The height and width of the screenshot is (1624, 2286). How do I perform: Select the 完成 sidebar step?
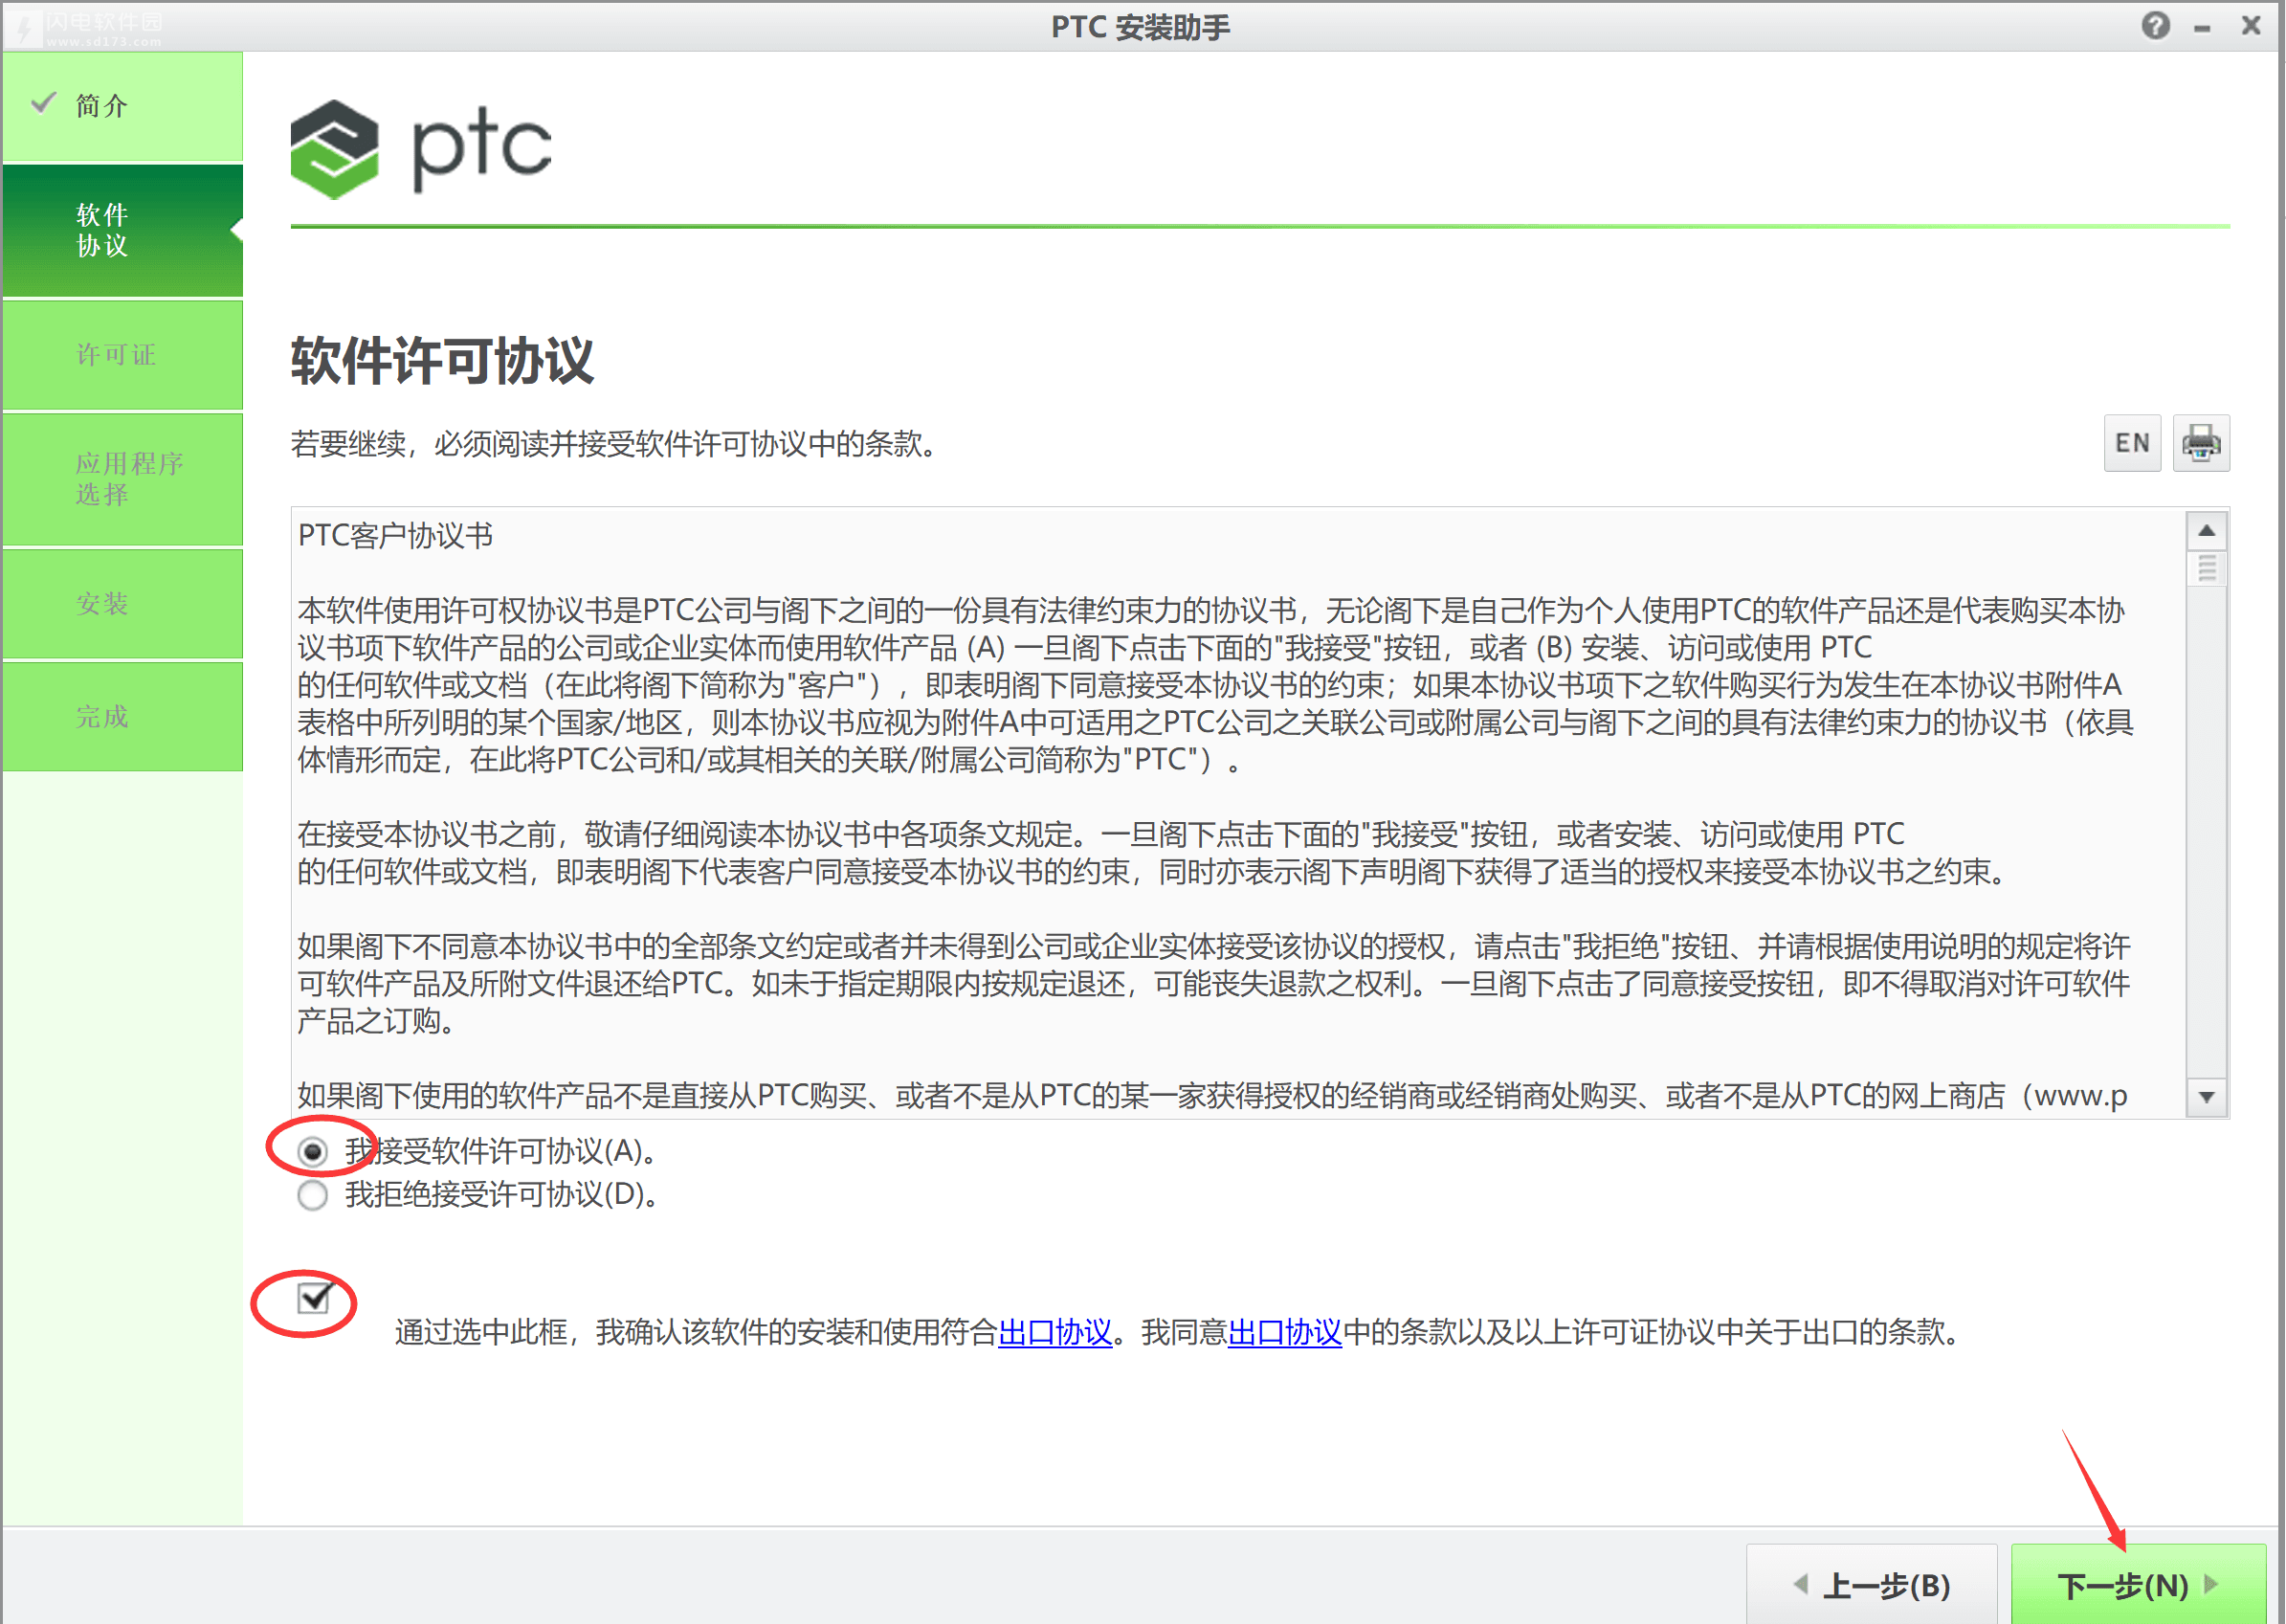(122, 717)
